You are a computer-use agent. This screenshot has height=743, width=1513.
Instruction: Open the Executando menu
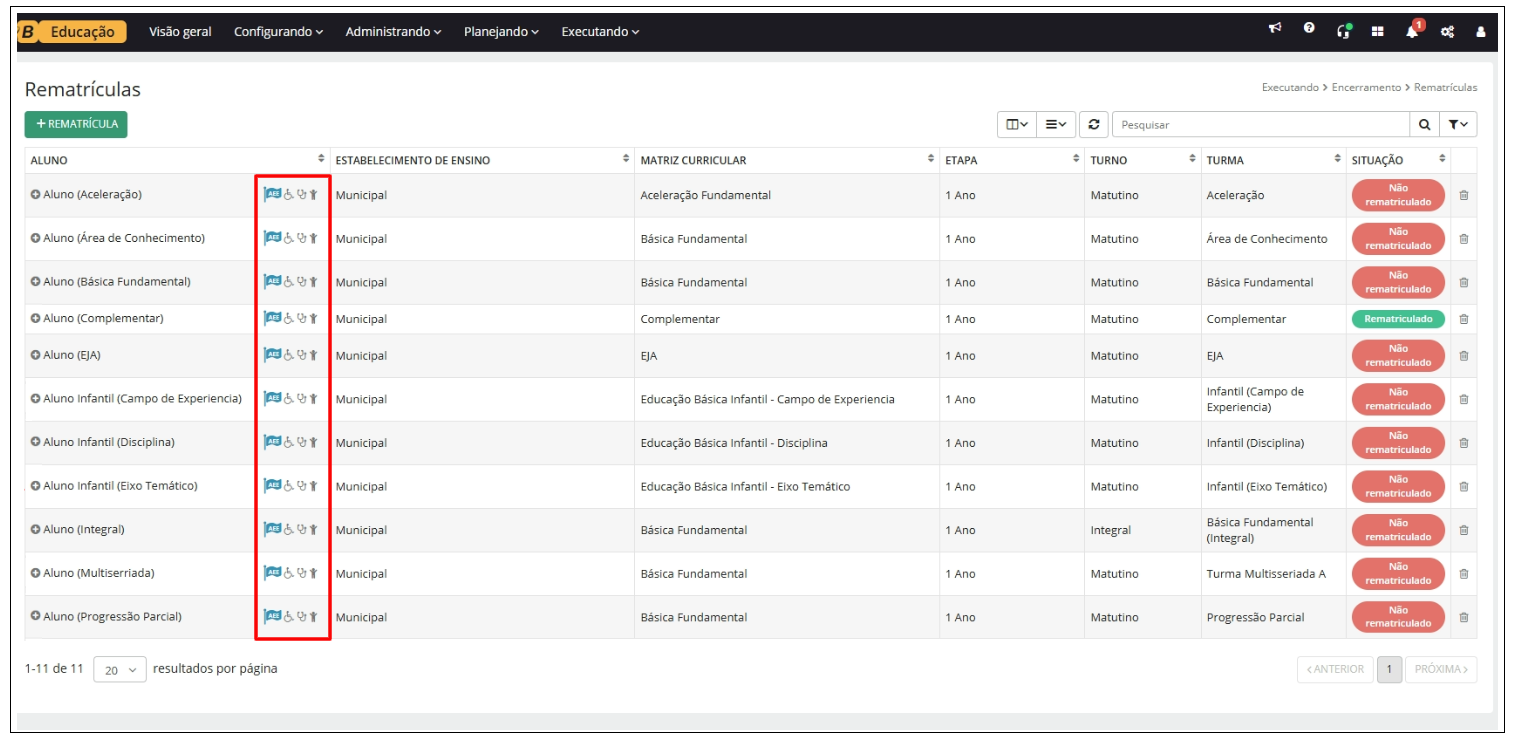[x=600, y=32]
